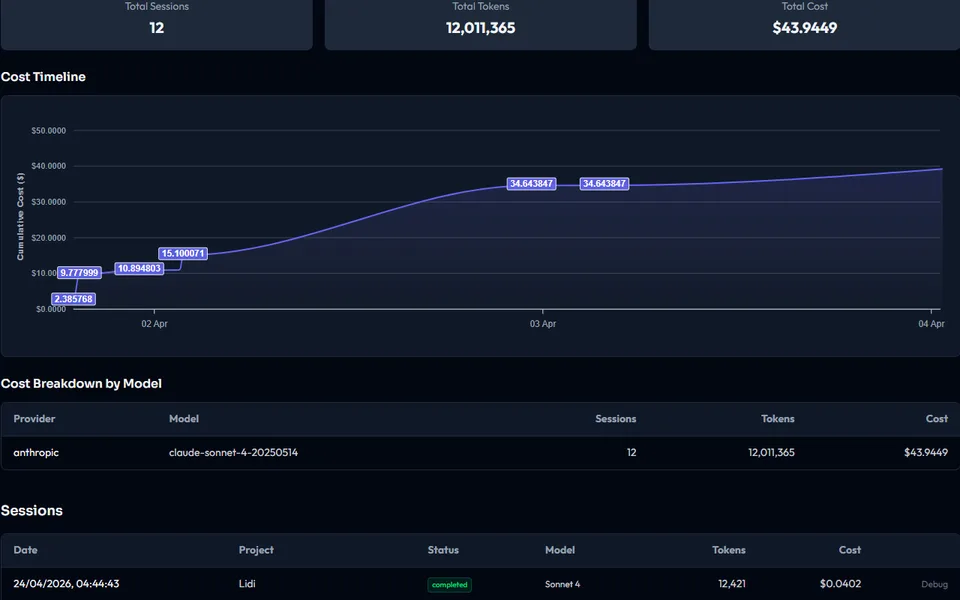Click the first 34.643847 label before 03 Apr
The image size is (960, 600).
click(531, 184)
